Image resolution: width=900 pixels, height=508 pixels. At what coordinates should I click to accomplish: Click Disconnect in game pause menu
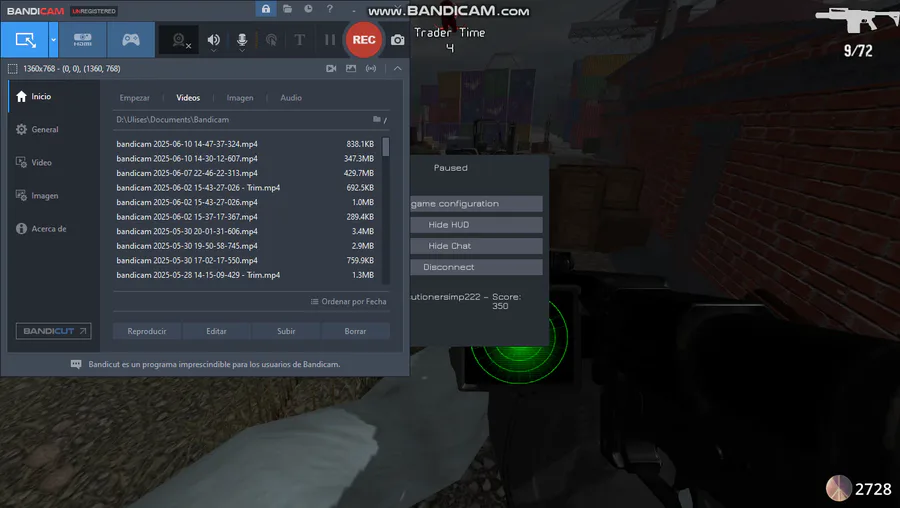point(476,267)
